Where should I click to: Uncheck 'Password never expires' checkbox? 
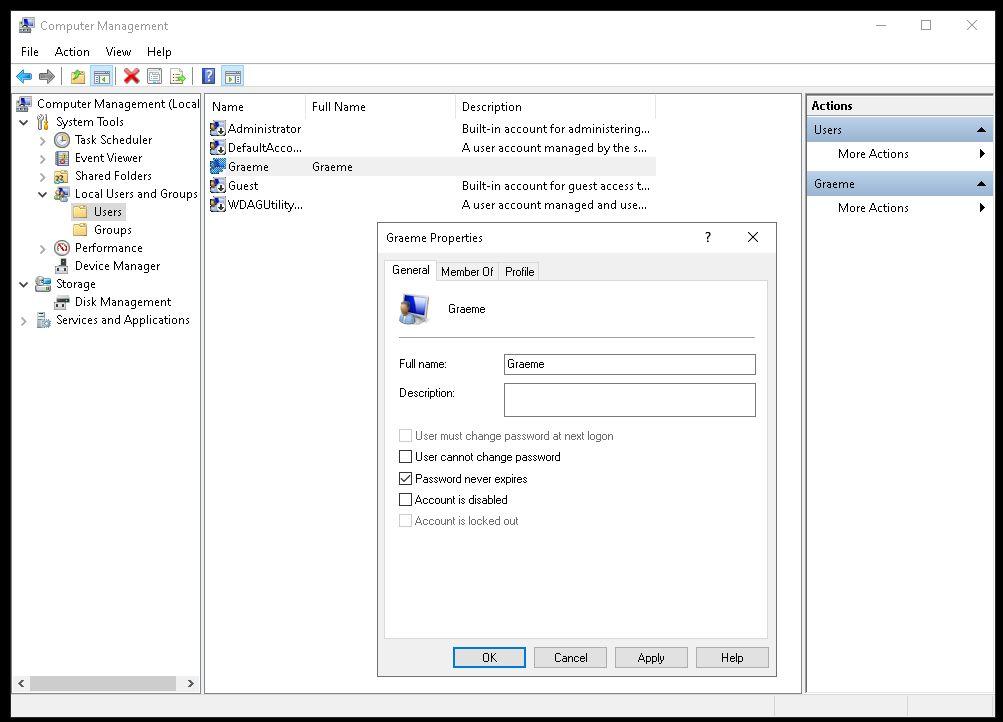point(405,479)
